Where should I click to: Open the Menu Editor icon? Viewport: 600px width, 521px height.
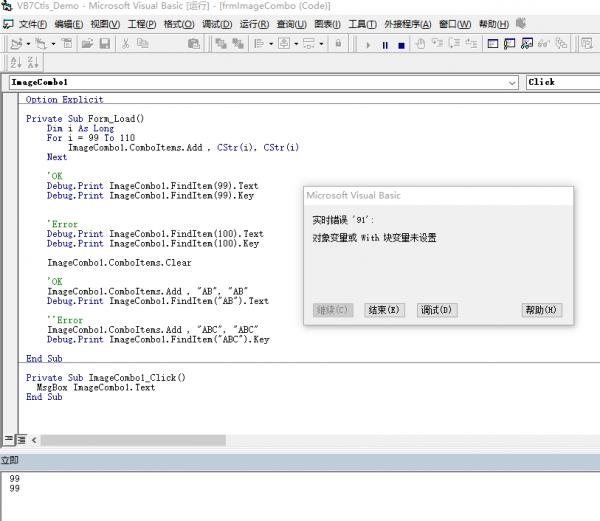coord(67,44)
